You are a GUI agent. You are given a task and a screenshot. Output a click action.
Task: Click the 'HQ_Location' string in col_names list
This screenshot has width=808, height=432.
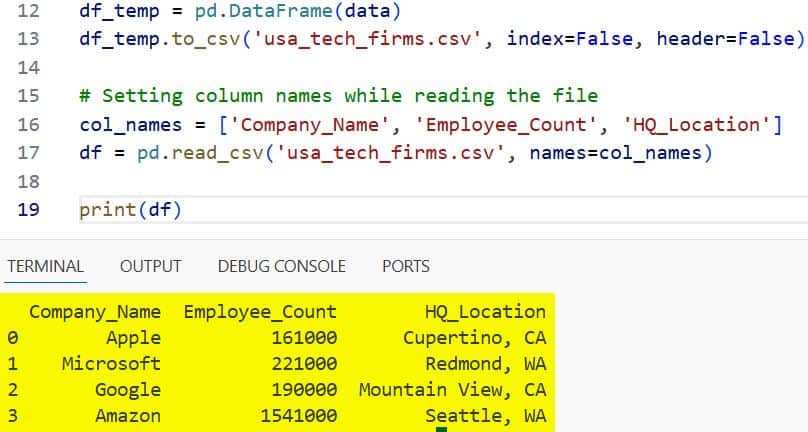[696, 124]
